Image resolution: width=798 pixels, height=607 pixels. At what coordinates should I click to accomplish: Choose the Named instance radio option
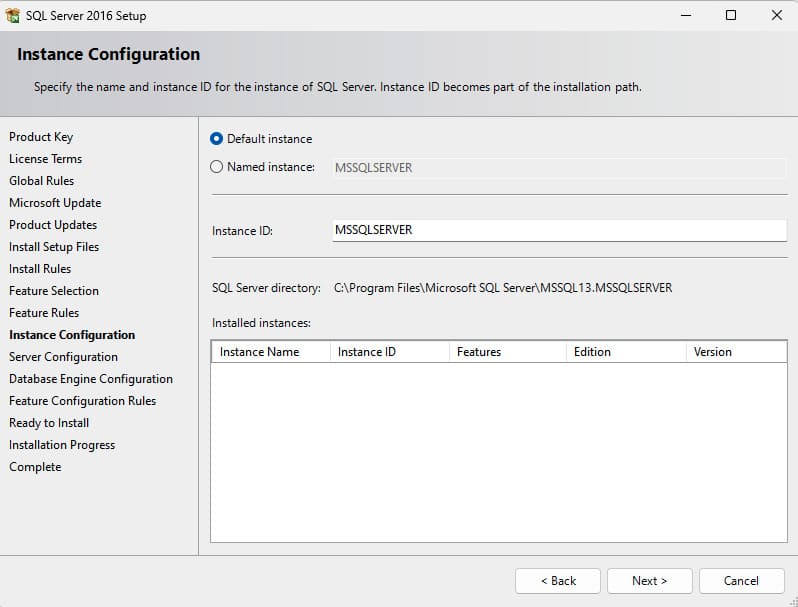coord(217,167)
